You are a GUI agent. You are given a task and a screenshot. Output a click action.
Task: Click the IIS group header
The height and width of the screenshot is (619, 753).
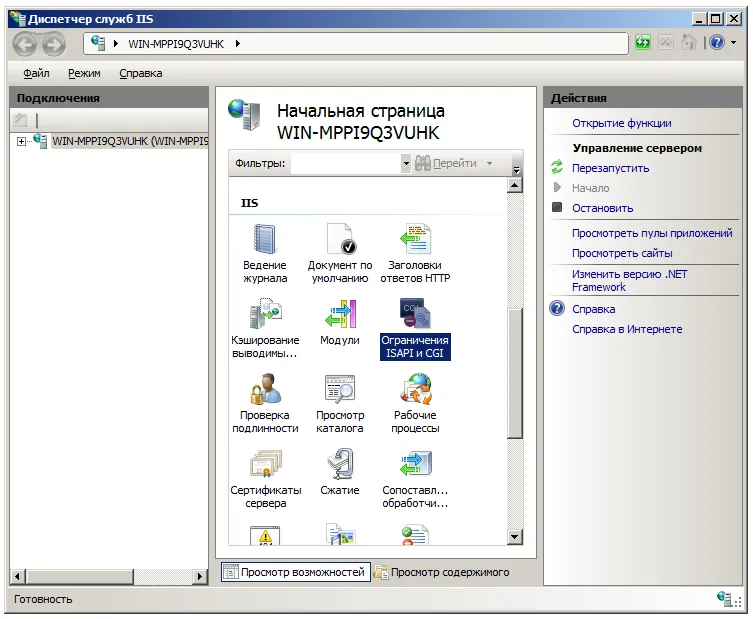point(249,203)
